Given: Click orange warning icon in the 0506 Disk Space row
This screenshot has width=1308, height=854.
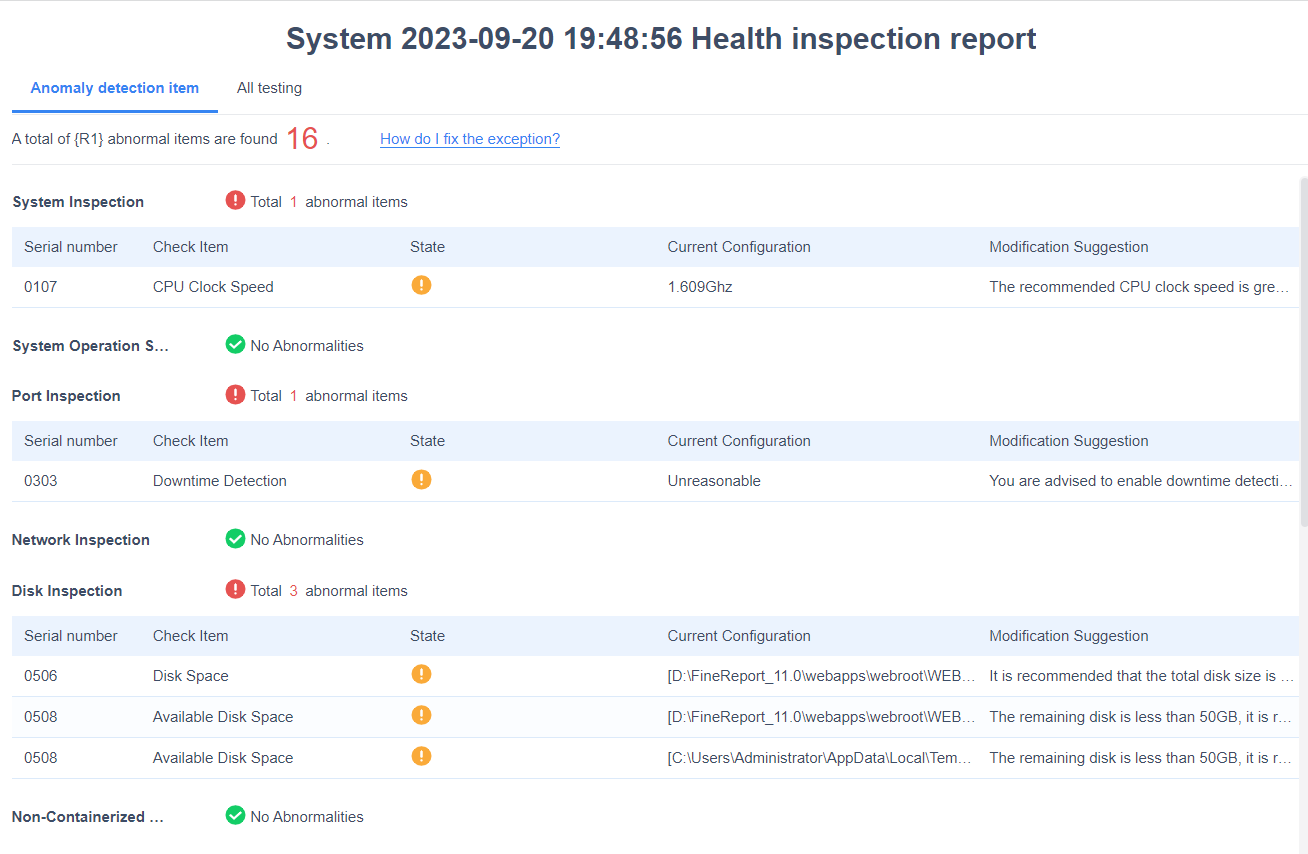Looking at the screenshot, I should coord(421,674).
